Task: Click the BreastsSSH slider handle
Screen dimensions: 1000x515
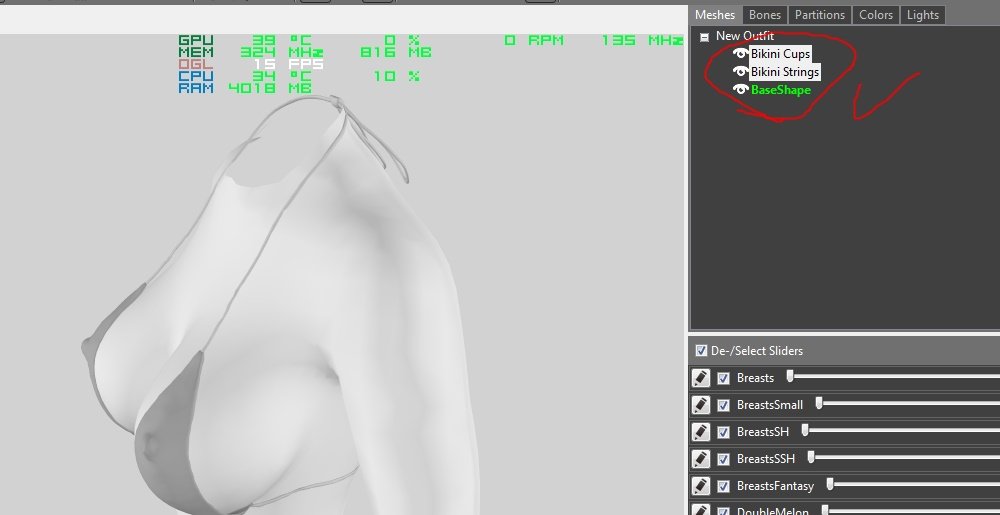Action: (811, 457)
